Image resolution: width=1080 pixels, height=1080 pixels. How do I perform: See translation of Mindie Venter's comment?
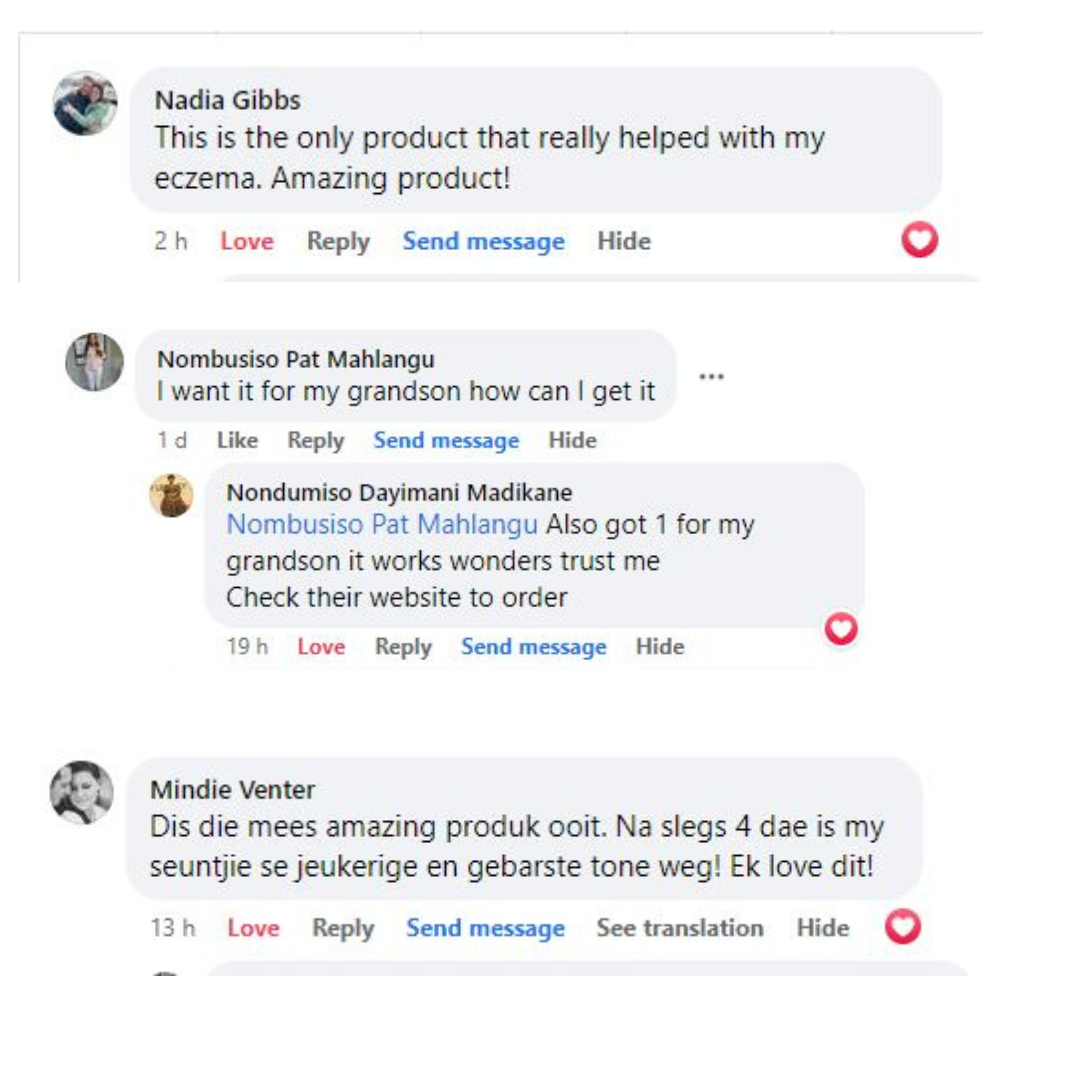pyautogui.click(x=680, y=928)
